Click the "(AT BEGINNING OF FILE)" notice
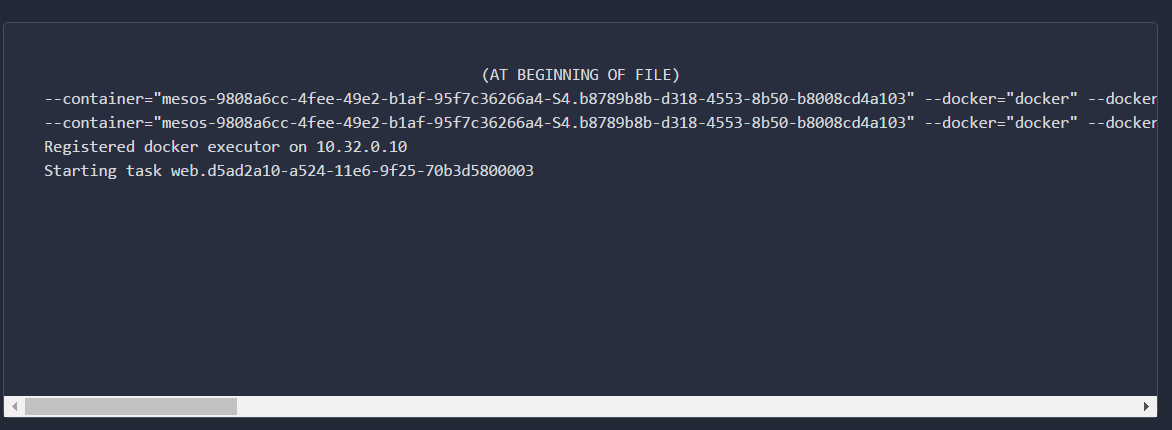1172x430 pixels. tap(581, 75)
